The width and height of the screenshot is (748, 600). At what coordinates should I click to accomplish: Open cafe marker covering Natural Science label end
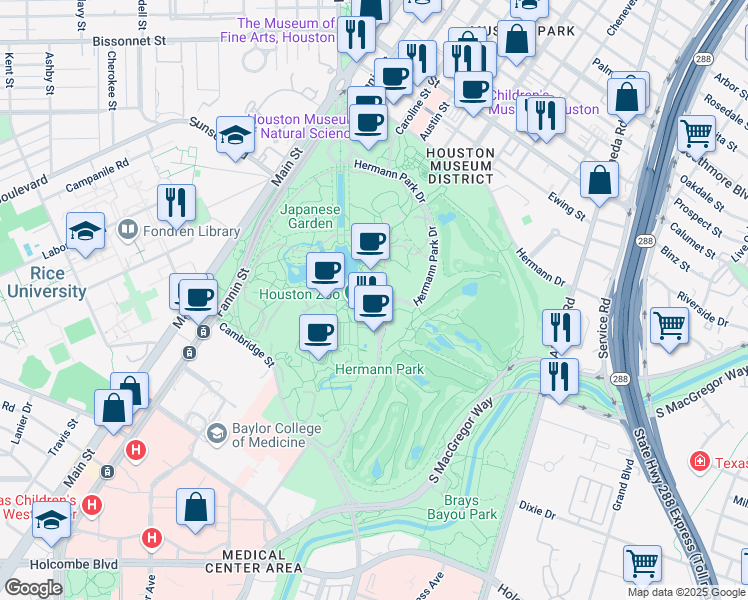click(x=368, y=124)
